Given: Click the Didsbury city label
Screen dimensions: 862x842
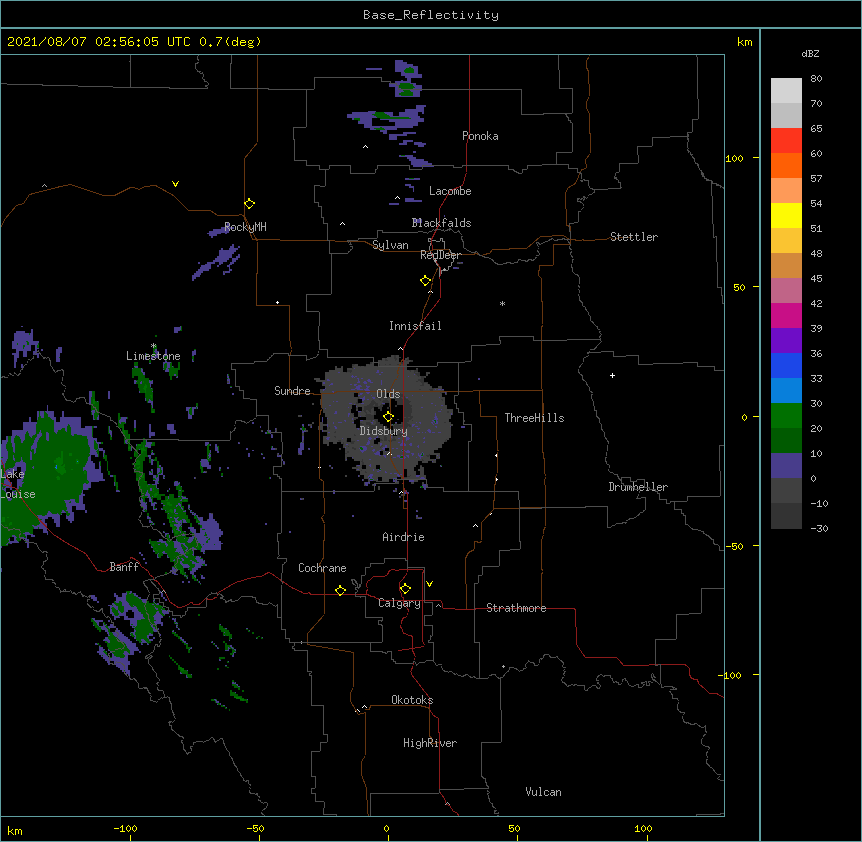Looking at the screenshot, I should (384, 431).
